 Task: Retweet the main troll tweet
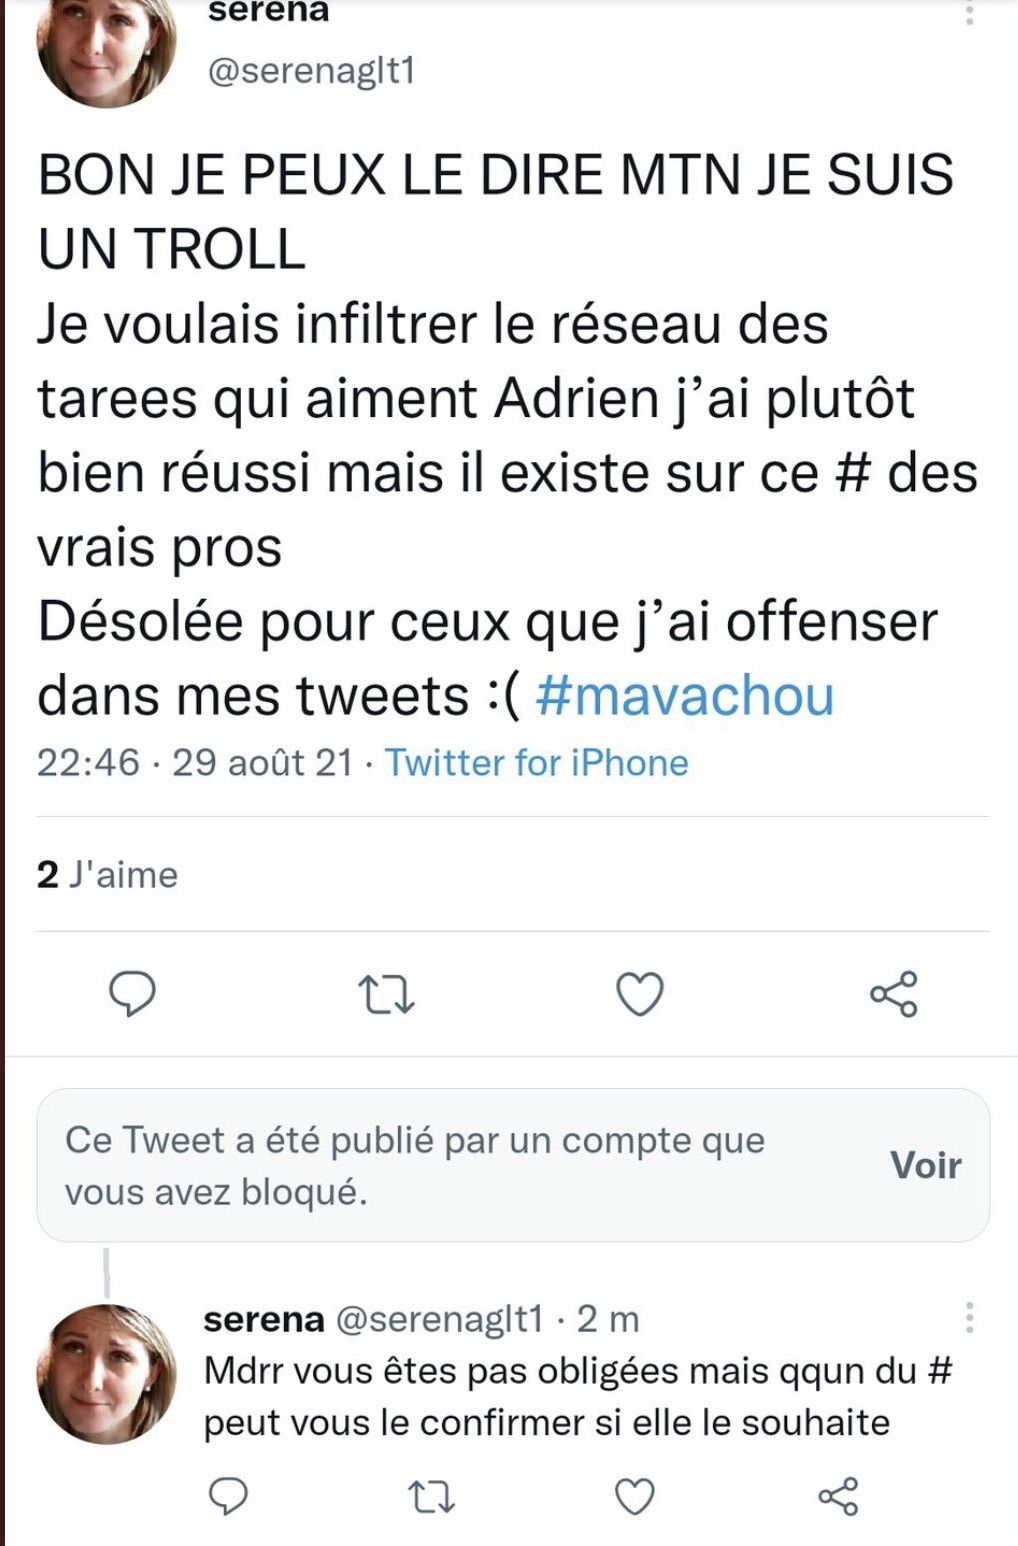point(386,995)
